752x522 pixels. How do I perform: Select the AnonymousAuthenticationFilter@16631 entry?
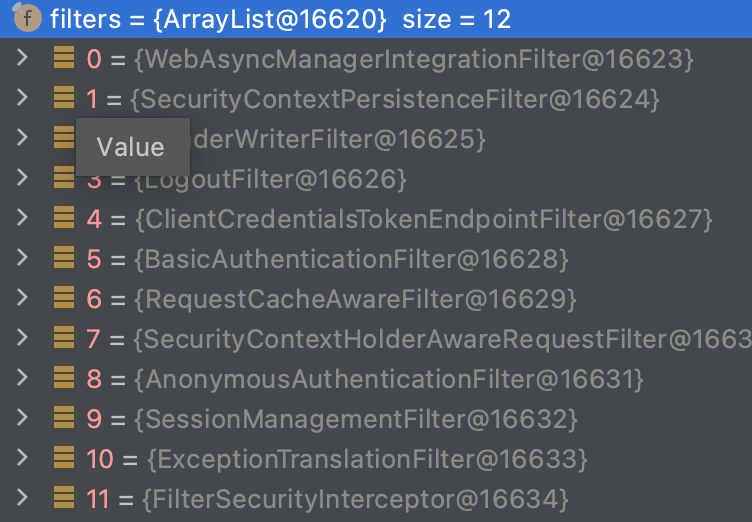[388, 379]
